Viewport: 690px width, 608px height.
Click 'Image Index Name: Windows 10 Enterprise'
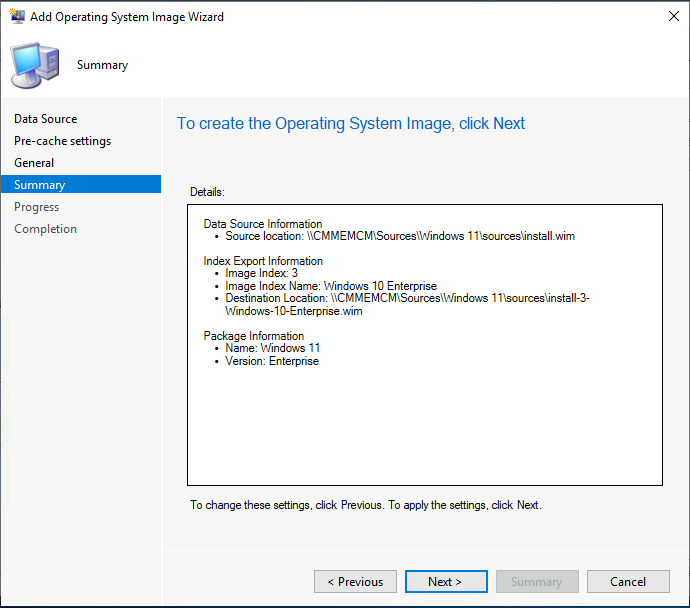(331, 286)
